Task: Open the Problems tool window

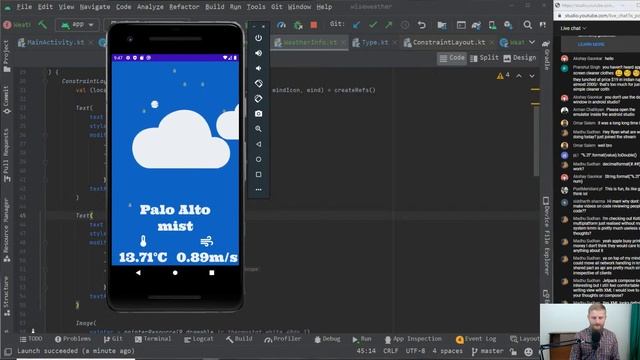Action: pyautogui.click(x=73, y=339)
